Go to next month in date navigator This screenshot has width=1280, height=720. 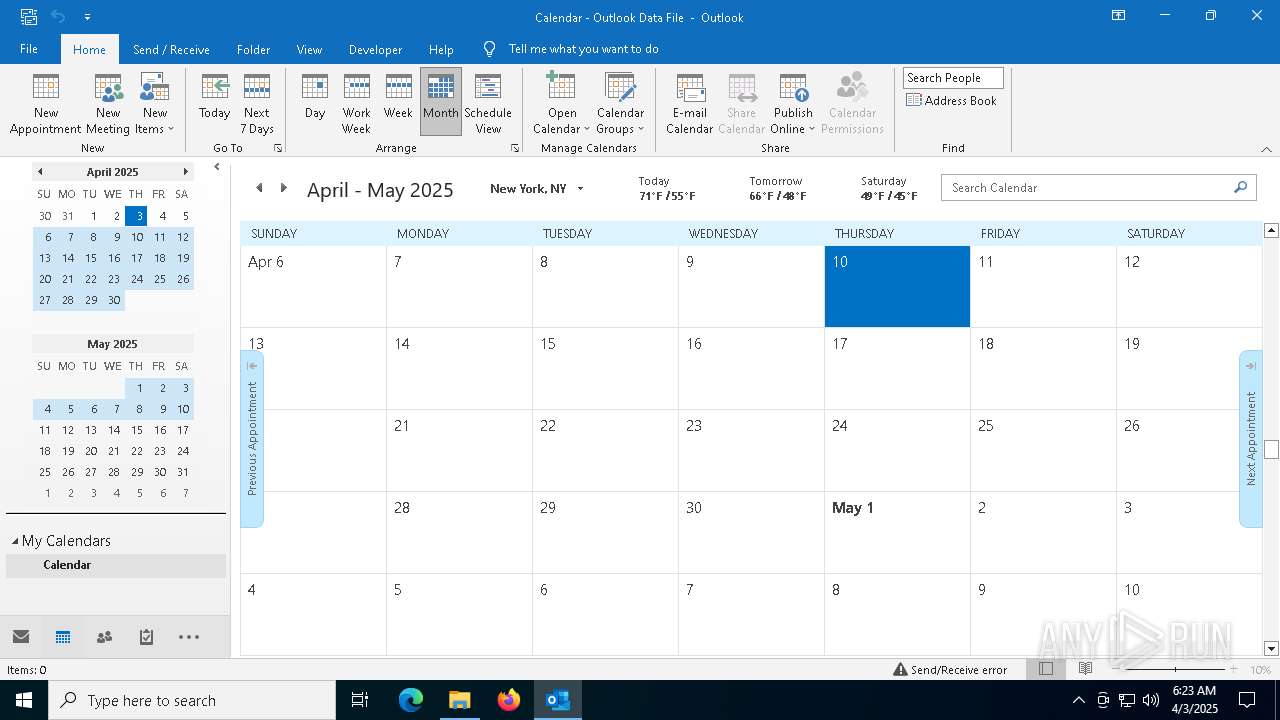tap(185, 172)
